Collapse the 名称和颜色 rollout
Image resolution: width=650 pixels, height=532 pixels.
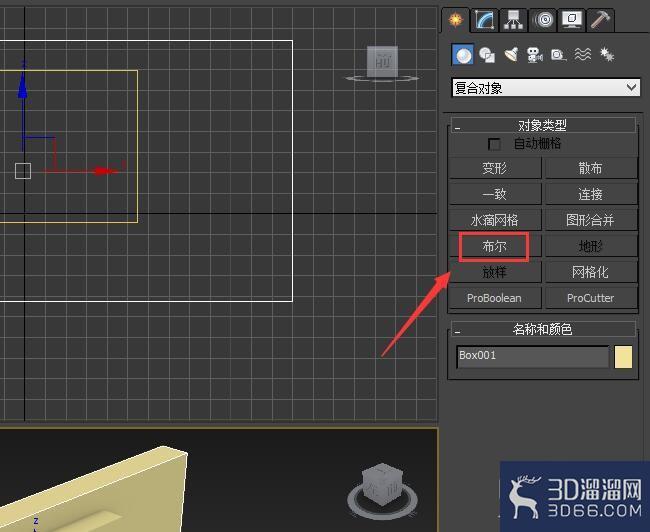tap(543, 329)
